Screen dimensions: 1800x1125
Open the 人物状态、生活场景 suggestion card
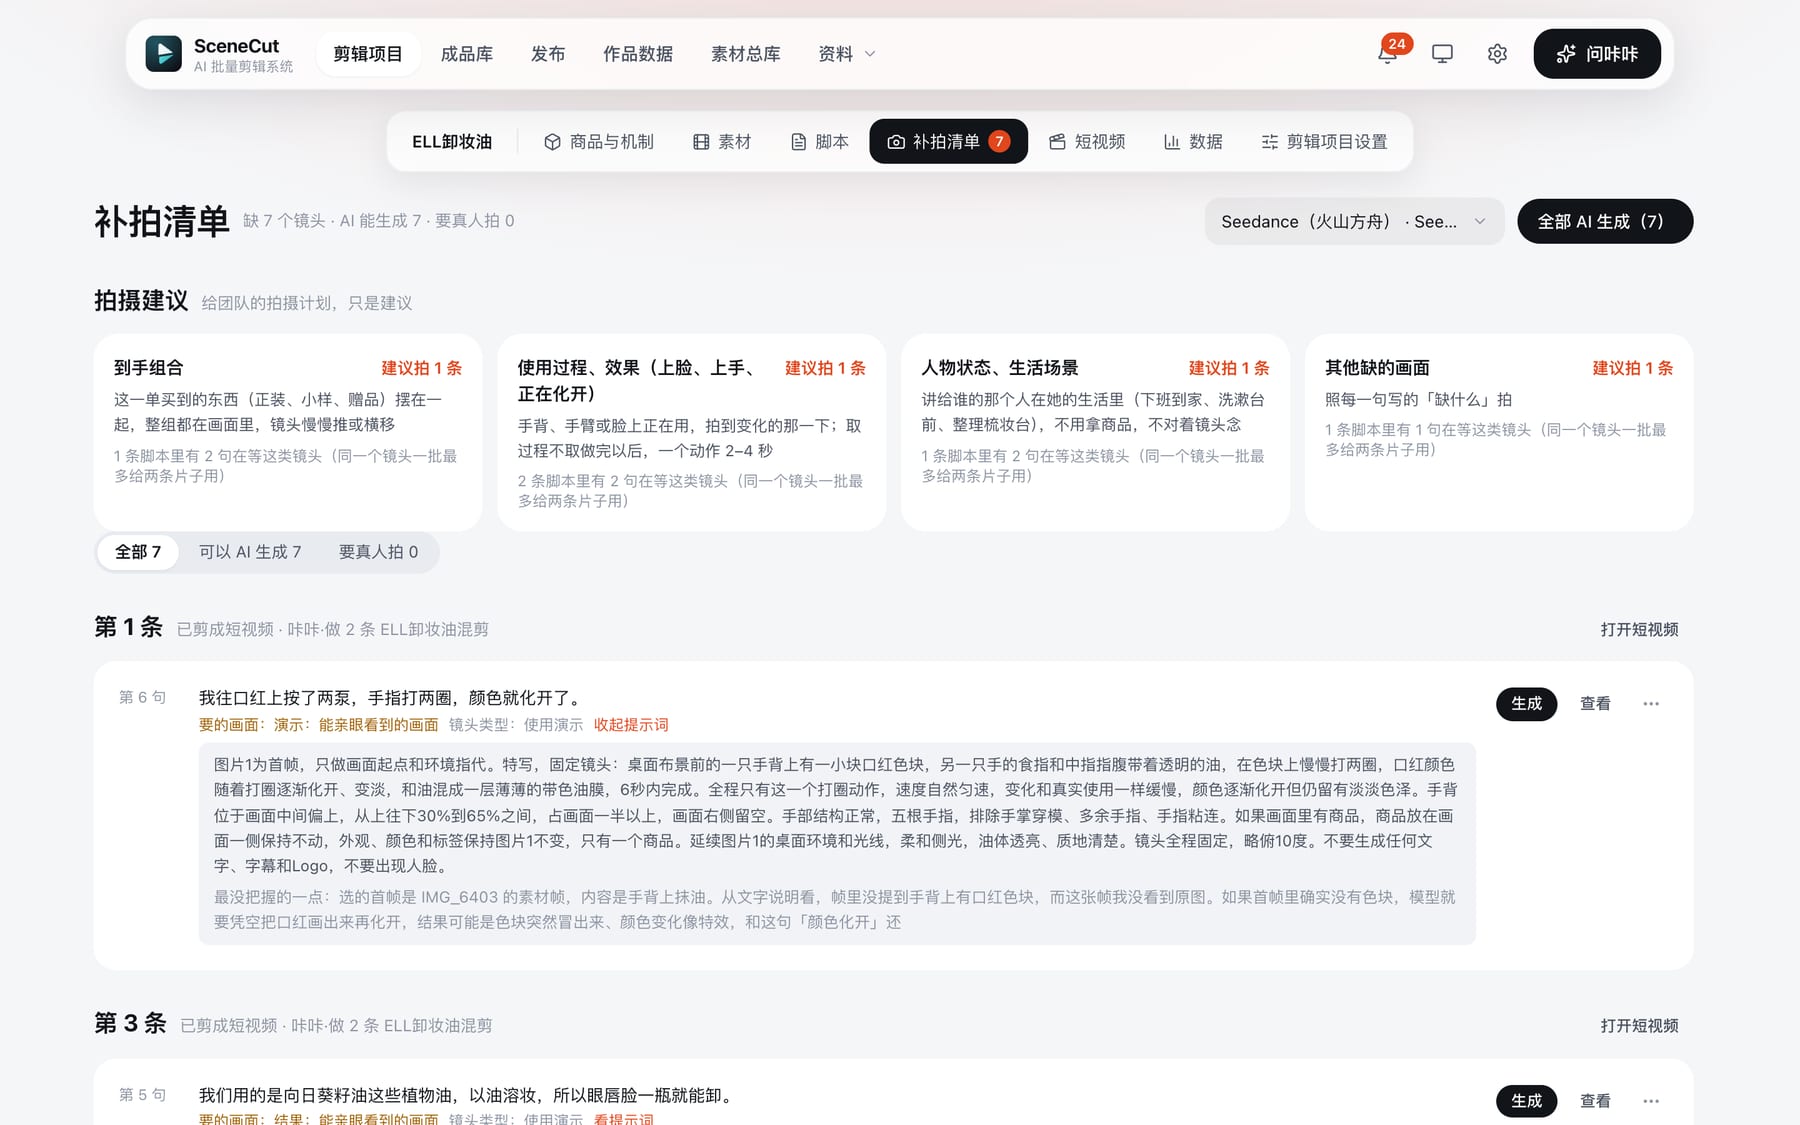(x=1095, y=432)
